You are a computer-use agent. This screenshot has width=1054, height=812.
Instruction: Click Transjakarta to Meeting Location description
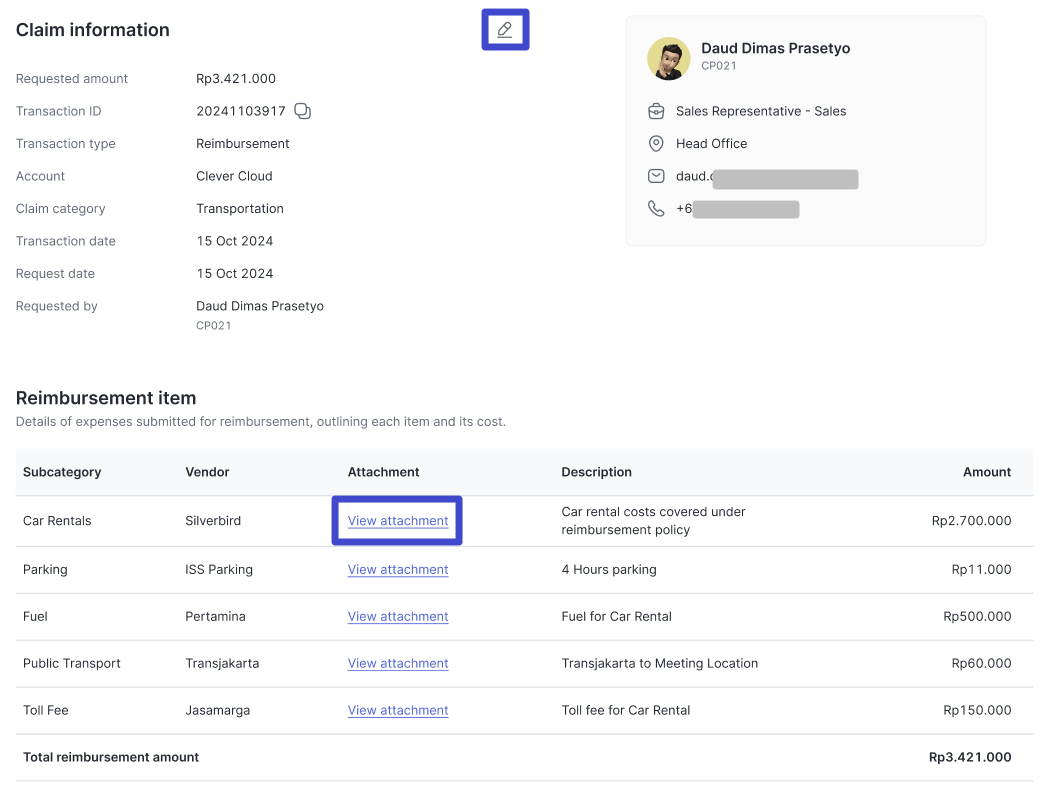[659, 663]
